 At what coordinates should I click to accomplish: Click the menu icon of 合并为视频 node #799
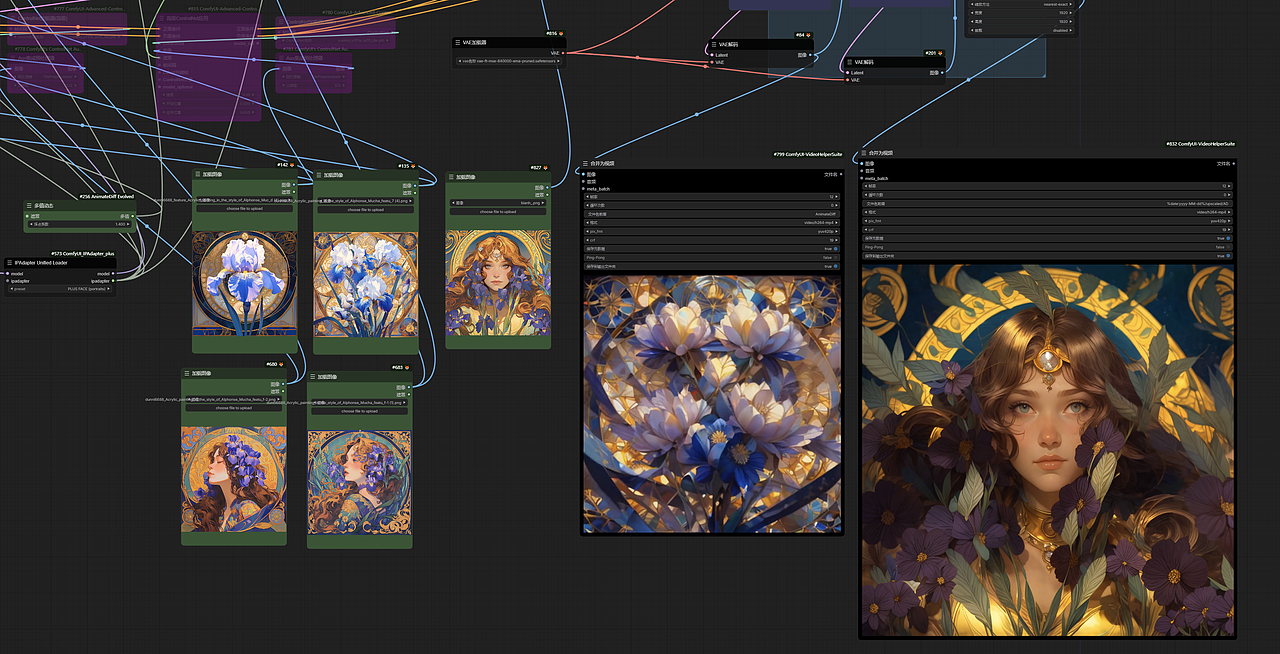pos(586,163)
